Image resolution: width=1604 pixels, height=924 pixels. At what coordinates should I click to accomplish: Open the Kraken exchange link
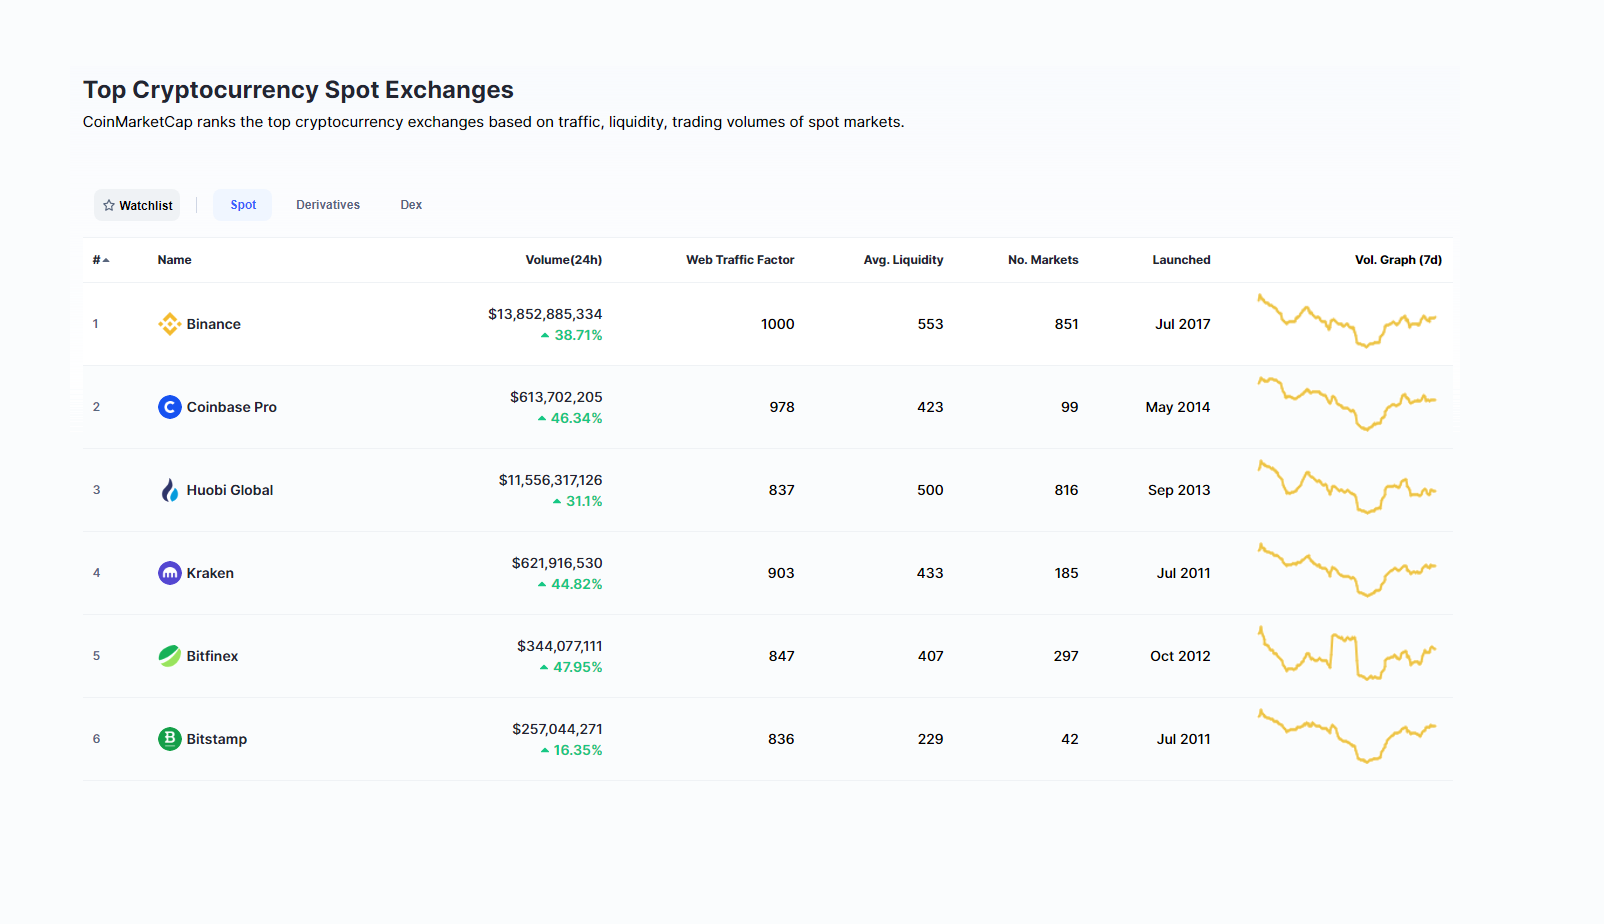pos(210,573)
